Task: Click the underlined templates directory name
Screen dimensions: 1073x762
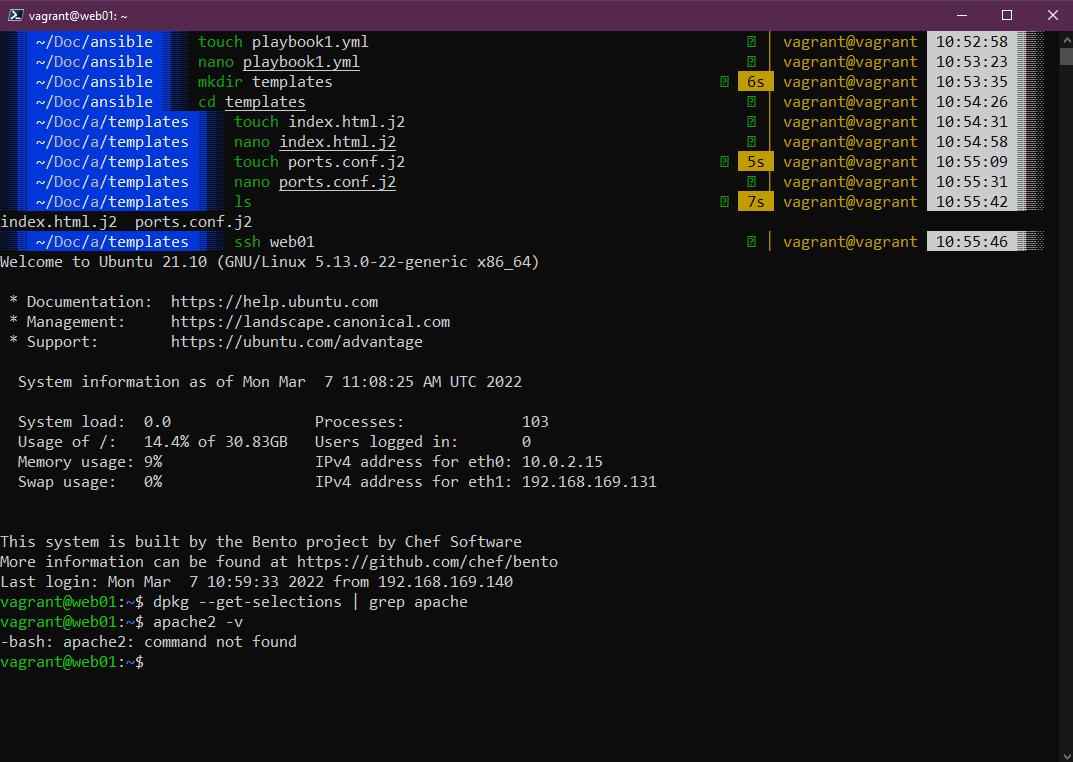Action: [x=267, y=101]
